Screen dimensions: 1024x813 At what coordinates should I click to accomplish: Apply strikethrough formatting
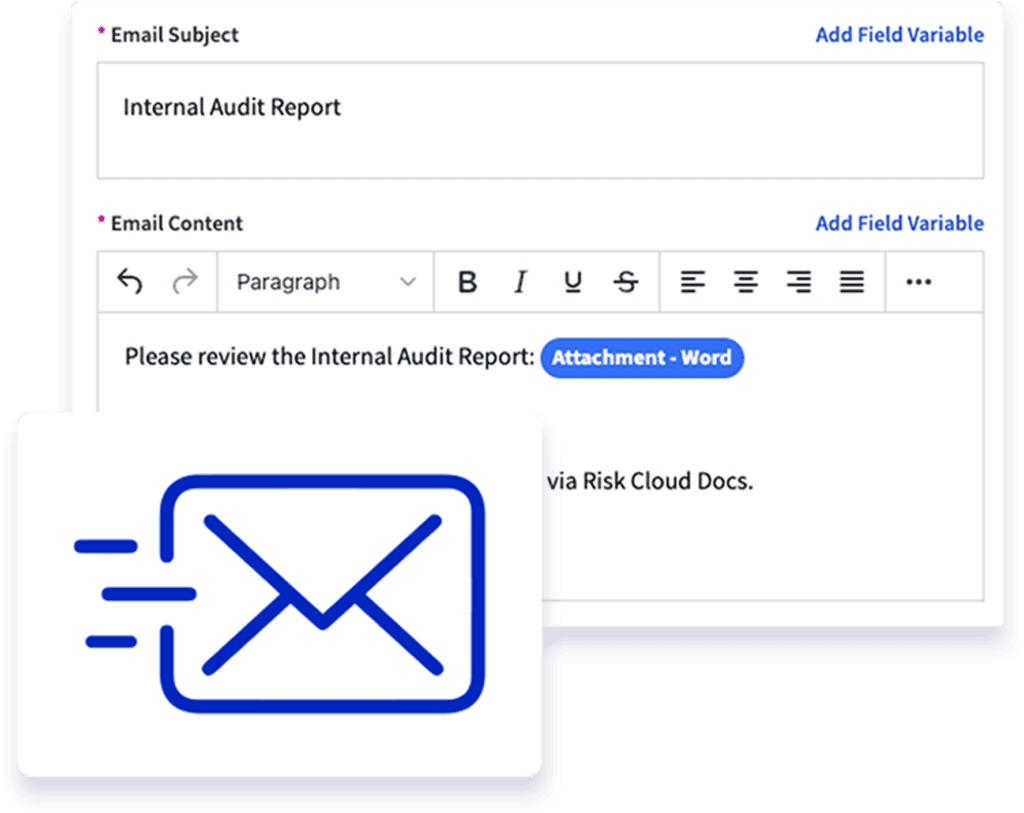625,282
